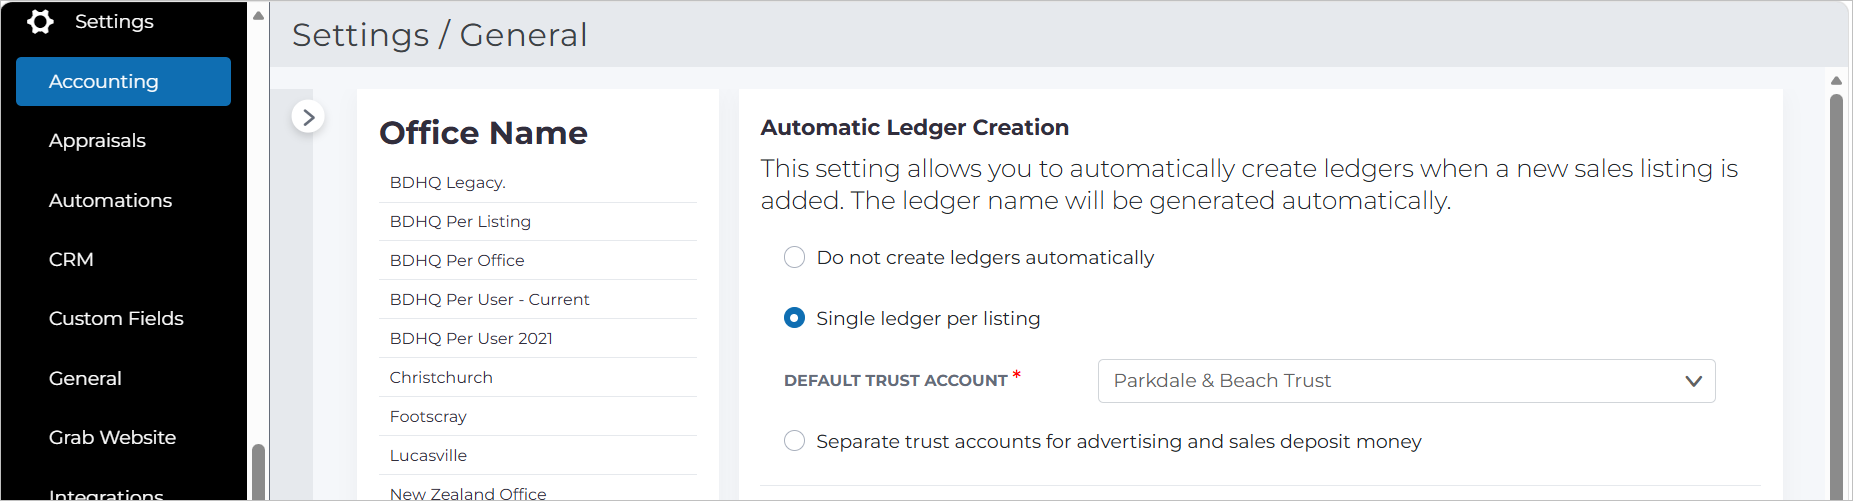Expand the collapsed panel with chevron arrow
The width and height of the screenshot is (1853, 501).
(308, 117)
